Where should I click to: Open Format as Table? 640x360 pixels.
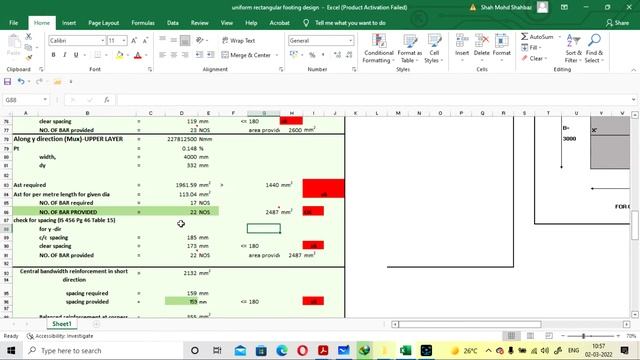(x=410, y=49)
